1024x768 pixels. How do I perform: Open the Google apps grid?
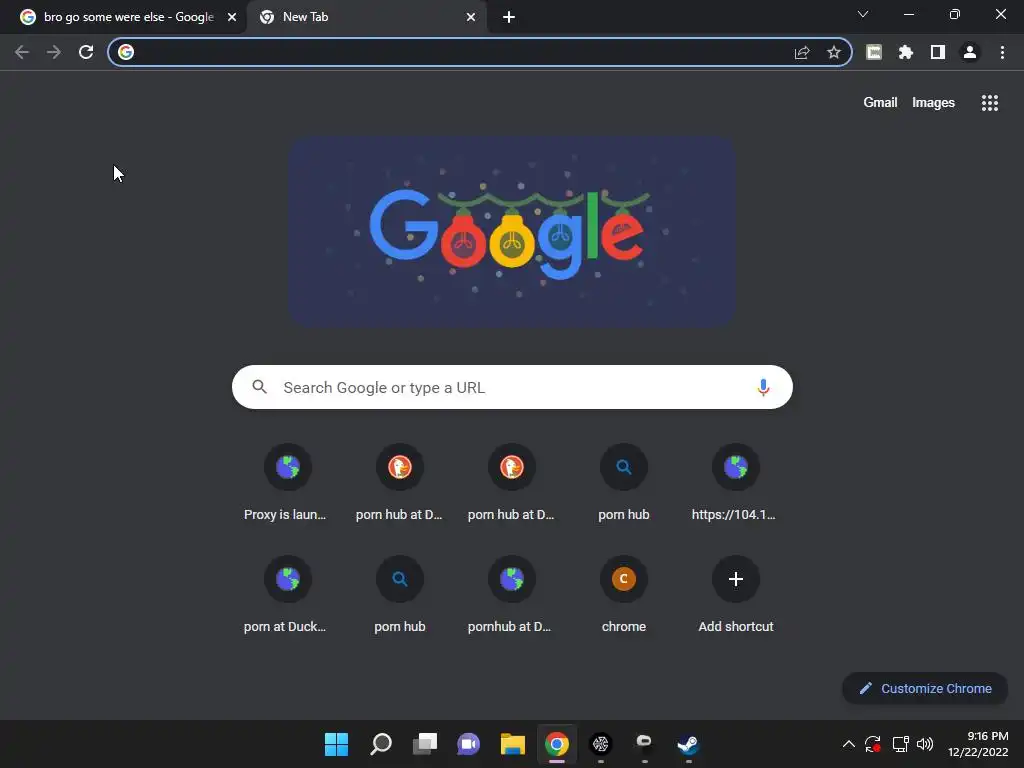[x=989, y=103]
